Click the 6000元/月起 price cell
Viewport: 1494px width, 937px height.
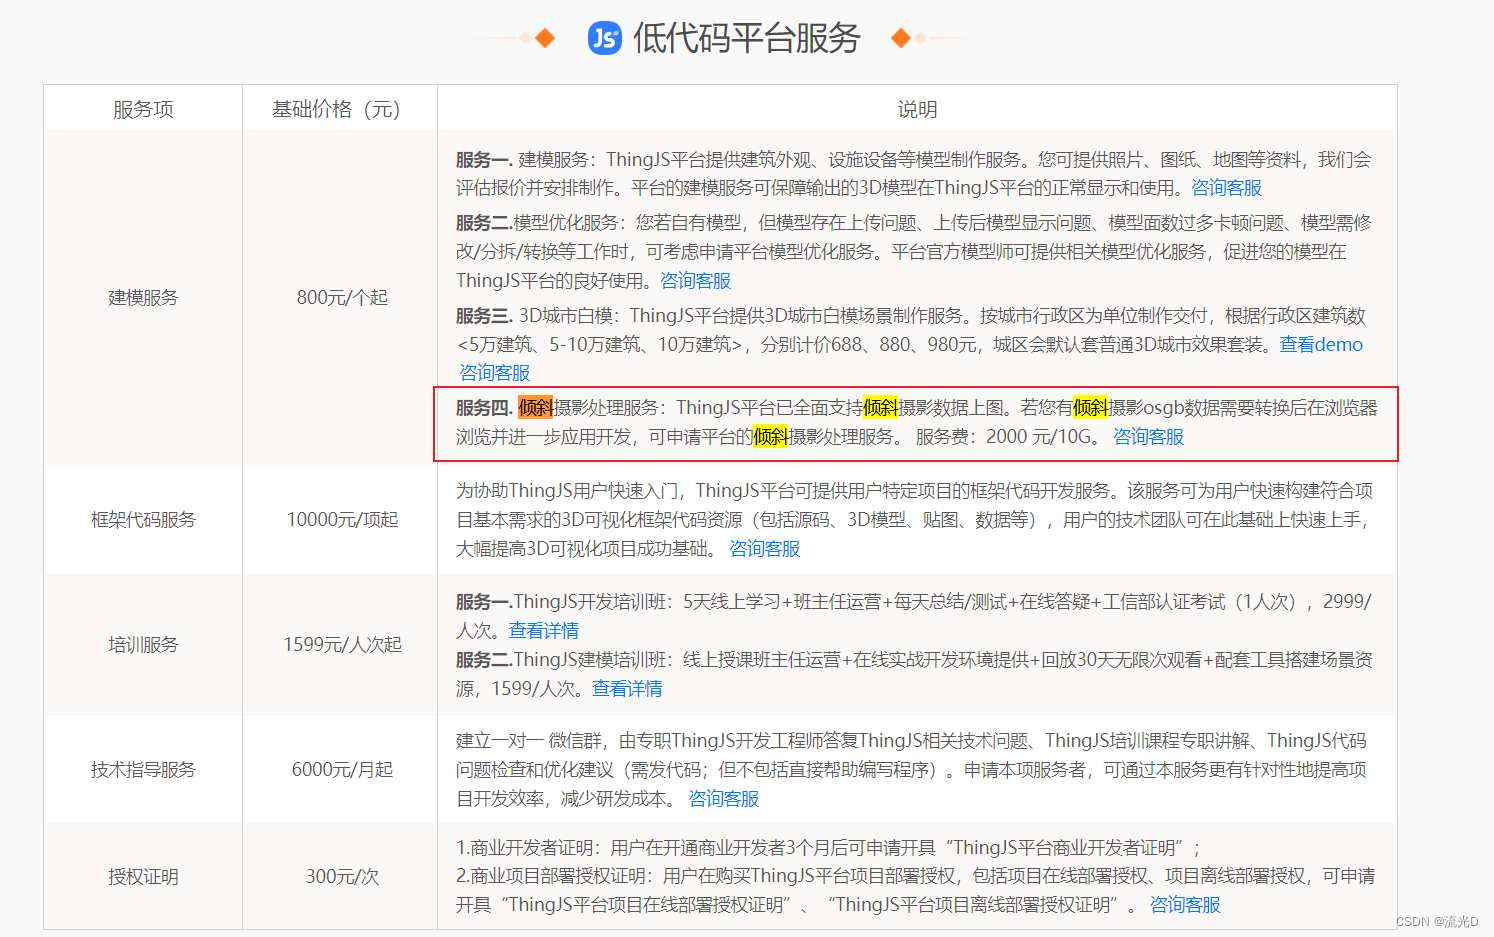pyautogui.click(x=342, y=769)
